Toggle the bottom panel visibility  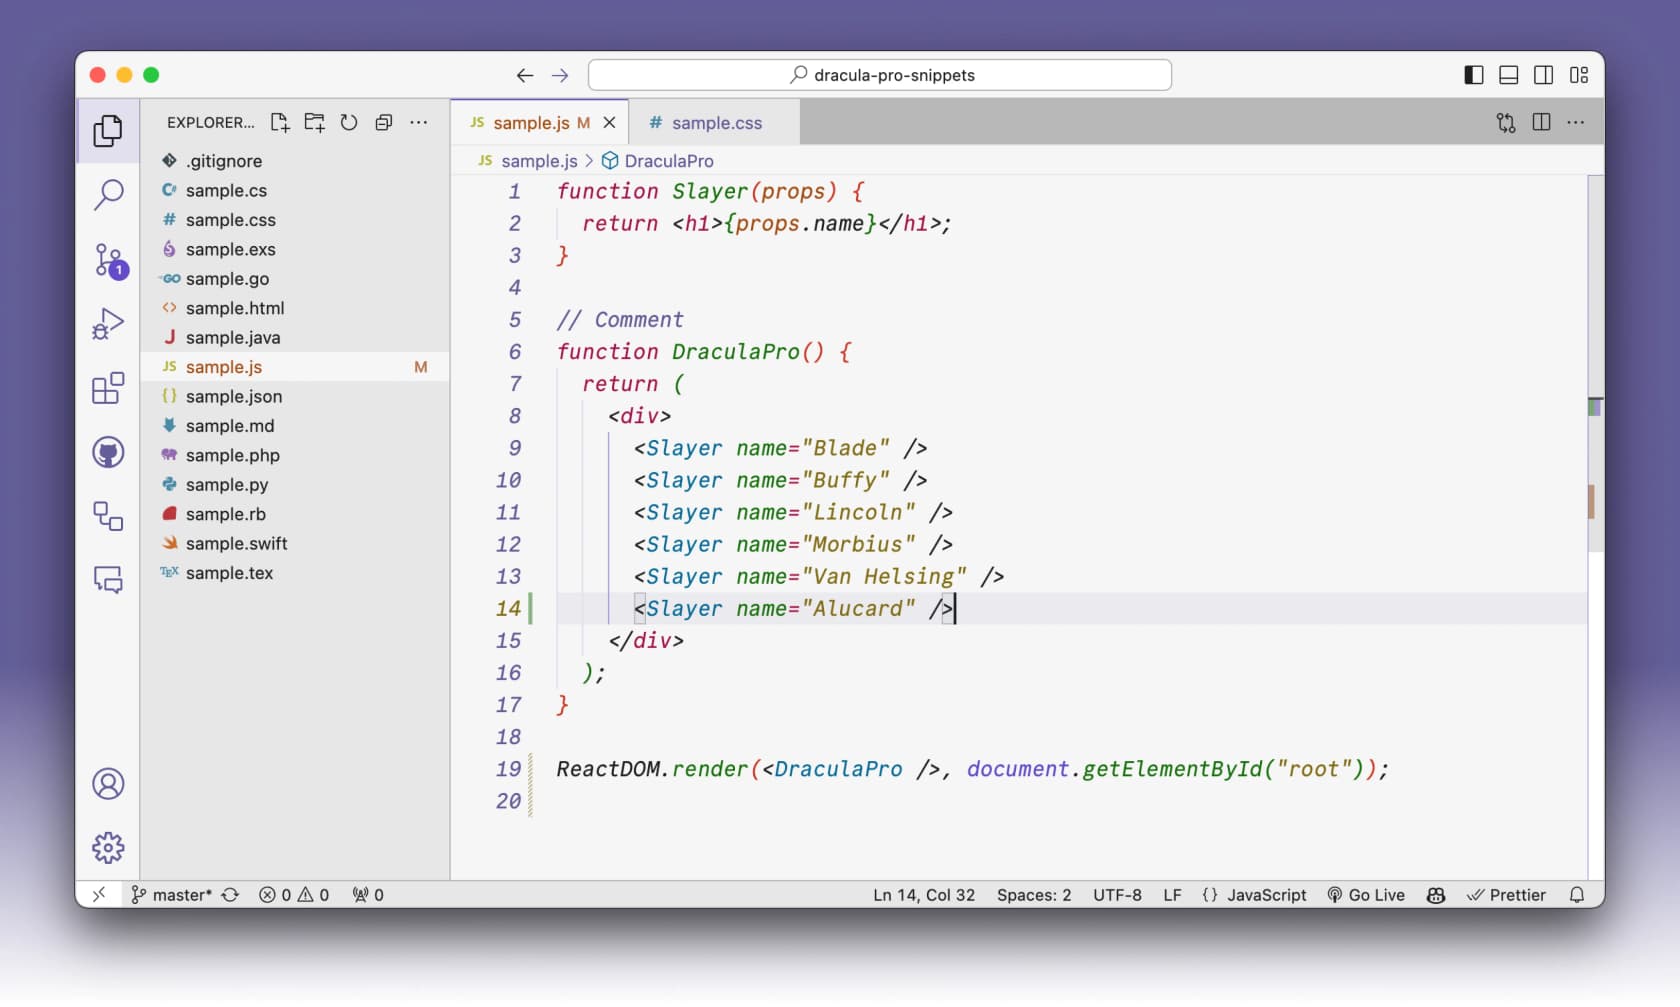click(1507, 75)
